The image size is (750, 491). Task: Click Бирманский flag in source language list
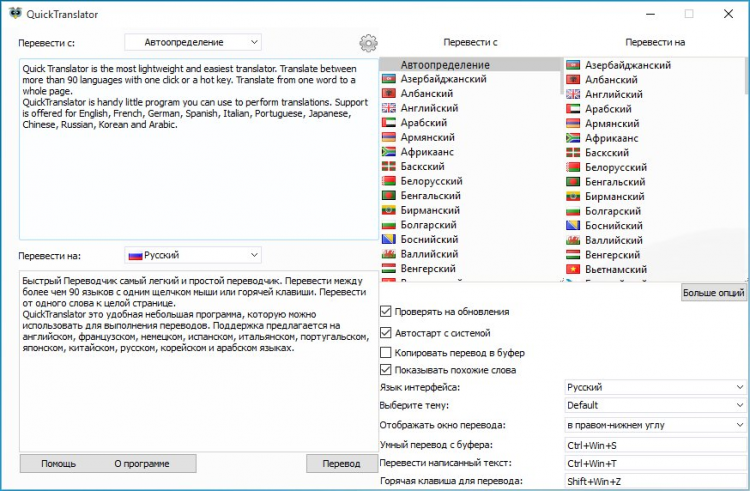[x=388, y=210]
